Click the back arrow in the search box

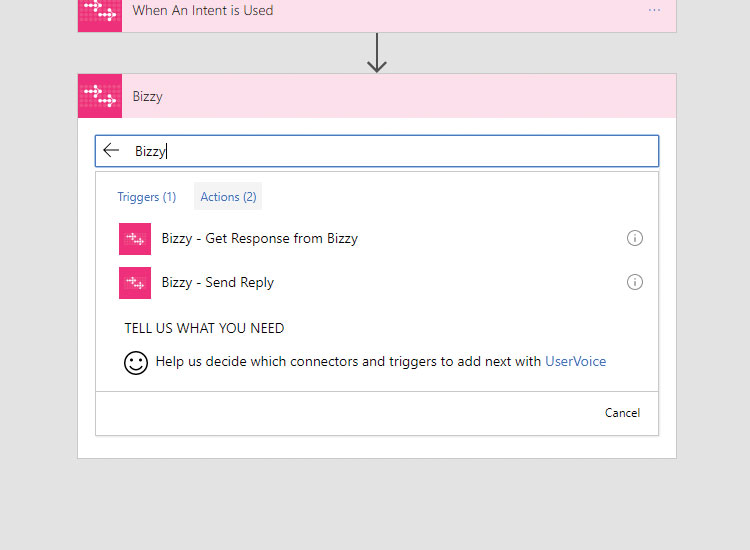point(111,150)
